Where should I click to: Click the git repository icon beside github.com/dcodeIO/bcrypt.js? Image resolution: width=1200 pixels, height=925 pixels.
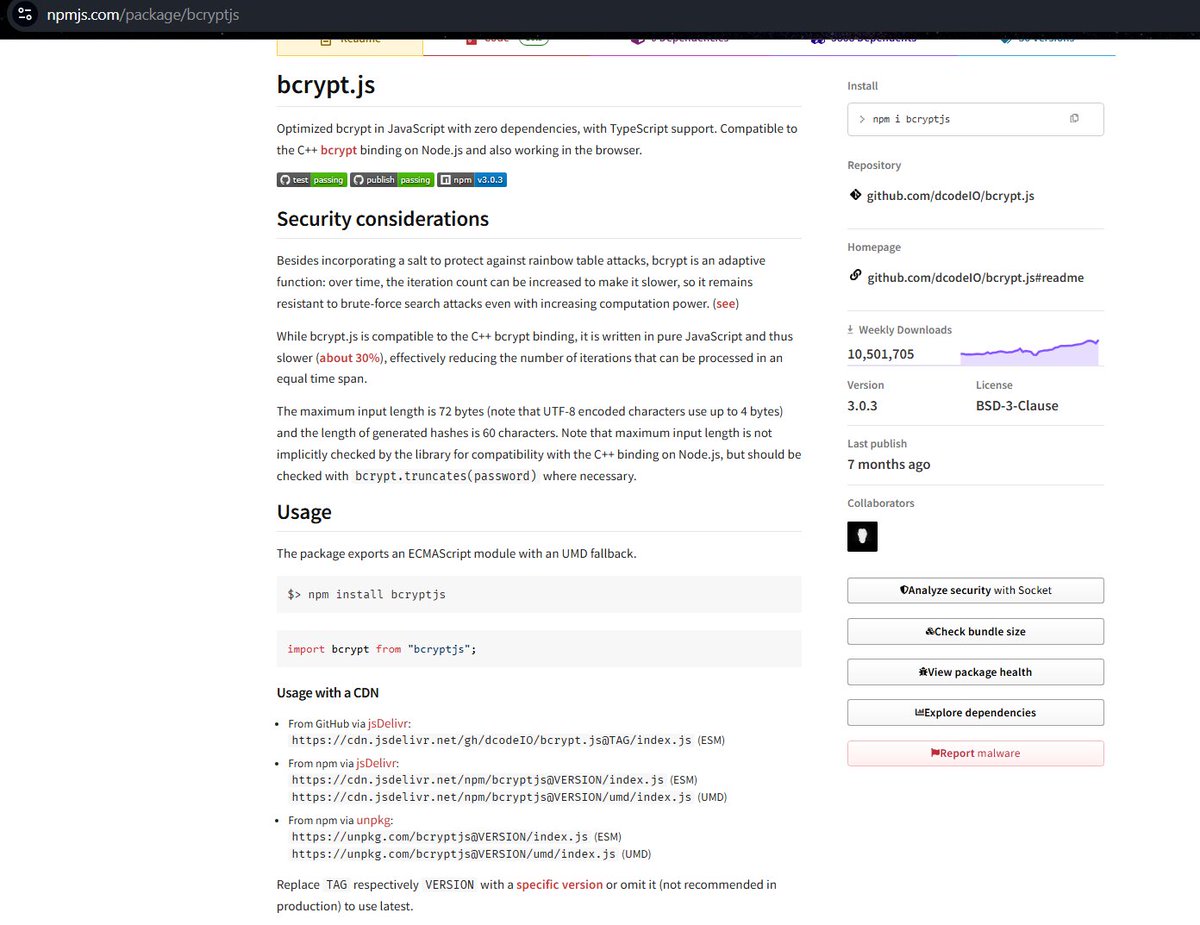pos(855,195)
